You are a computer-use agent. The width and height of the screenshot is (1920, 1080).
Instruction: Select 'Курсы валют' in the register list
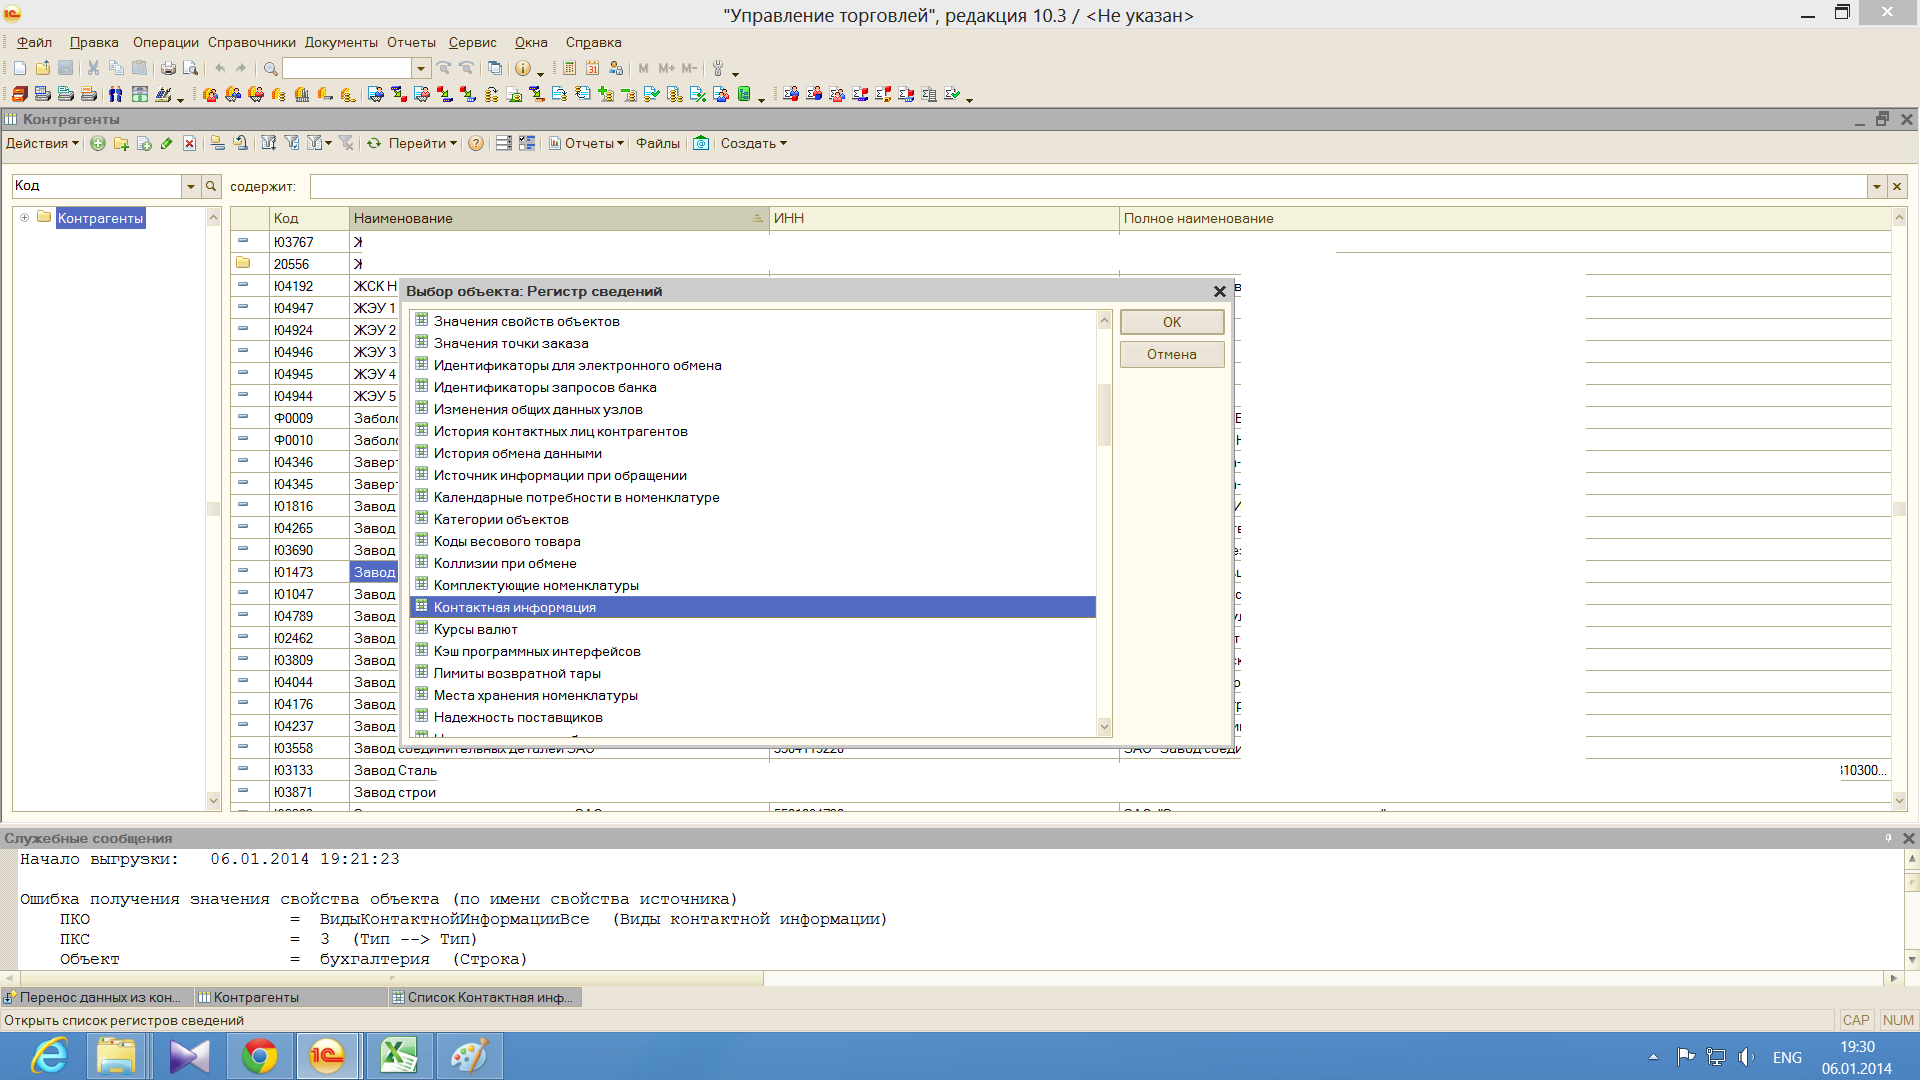(753, 629)
